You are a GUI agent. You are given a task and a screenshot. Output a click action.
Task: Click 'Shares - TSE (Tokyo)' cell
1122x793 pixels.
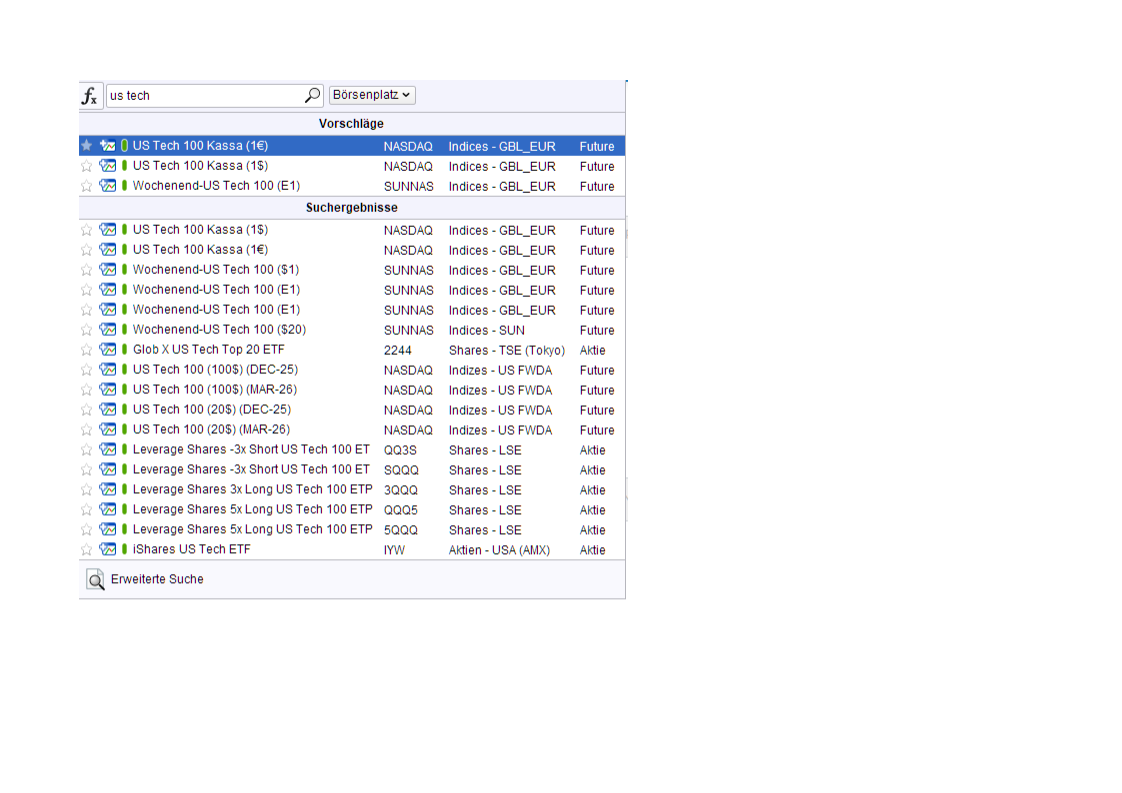point(507,351)
